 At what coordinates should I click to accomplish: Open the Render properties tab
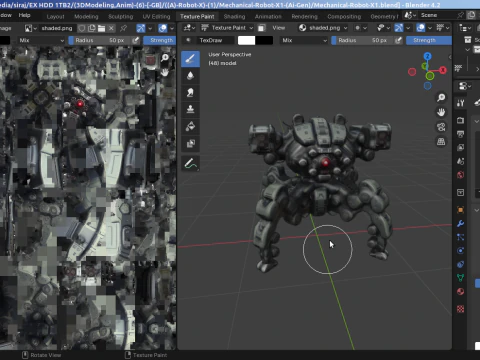(461, 120)
